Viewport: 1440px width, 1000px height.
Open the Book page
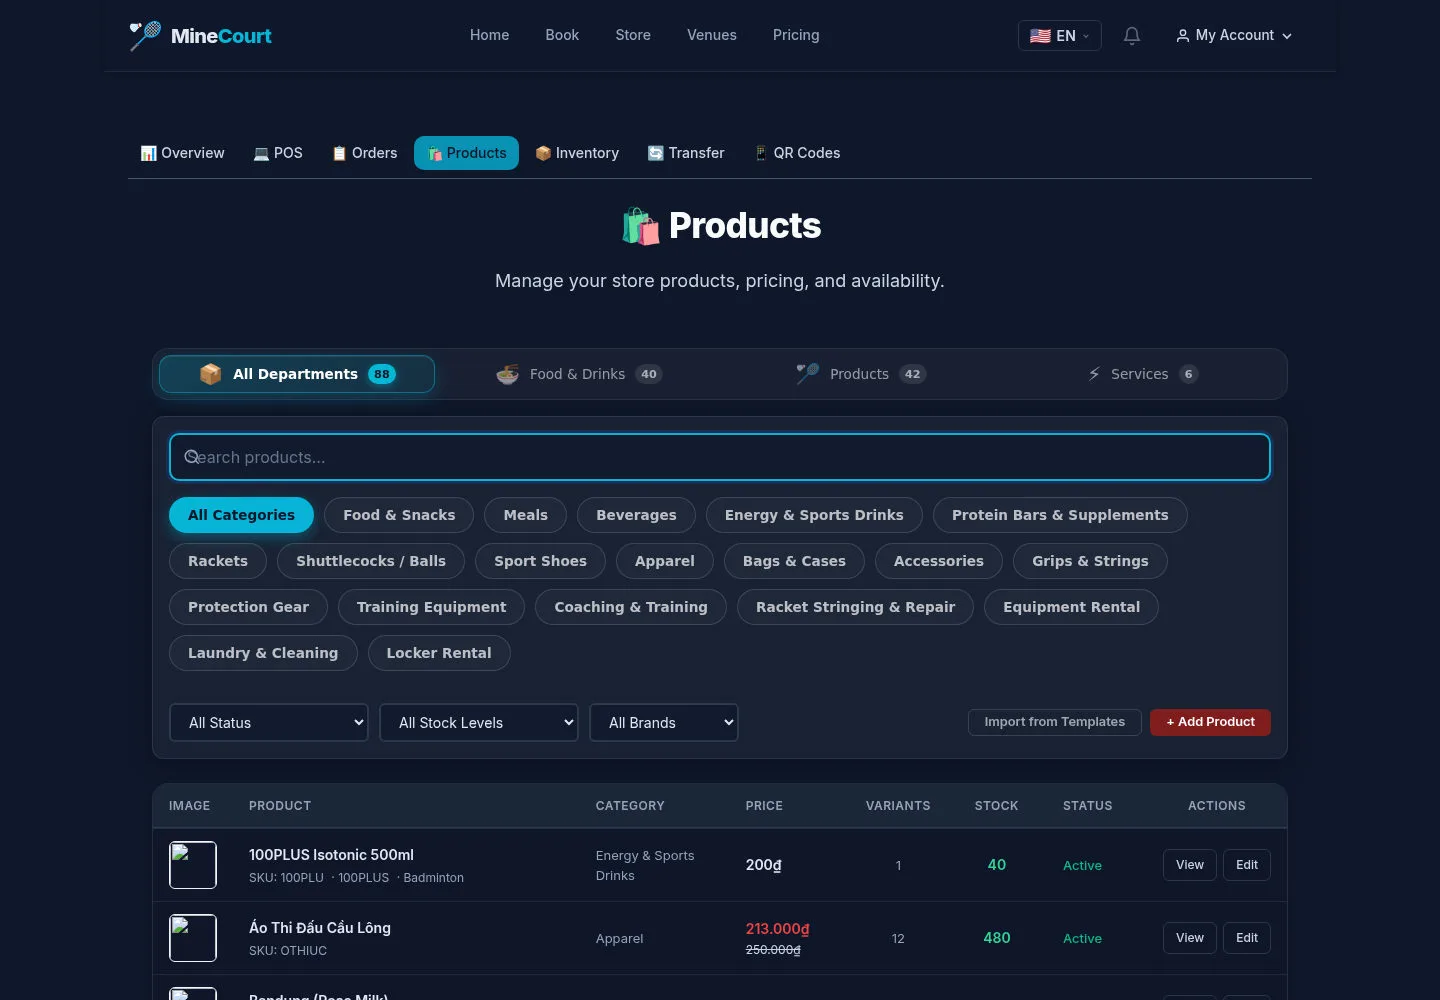[562, 35]
